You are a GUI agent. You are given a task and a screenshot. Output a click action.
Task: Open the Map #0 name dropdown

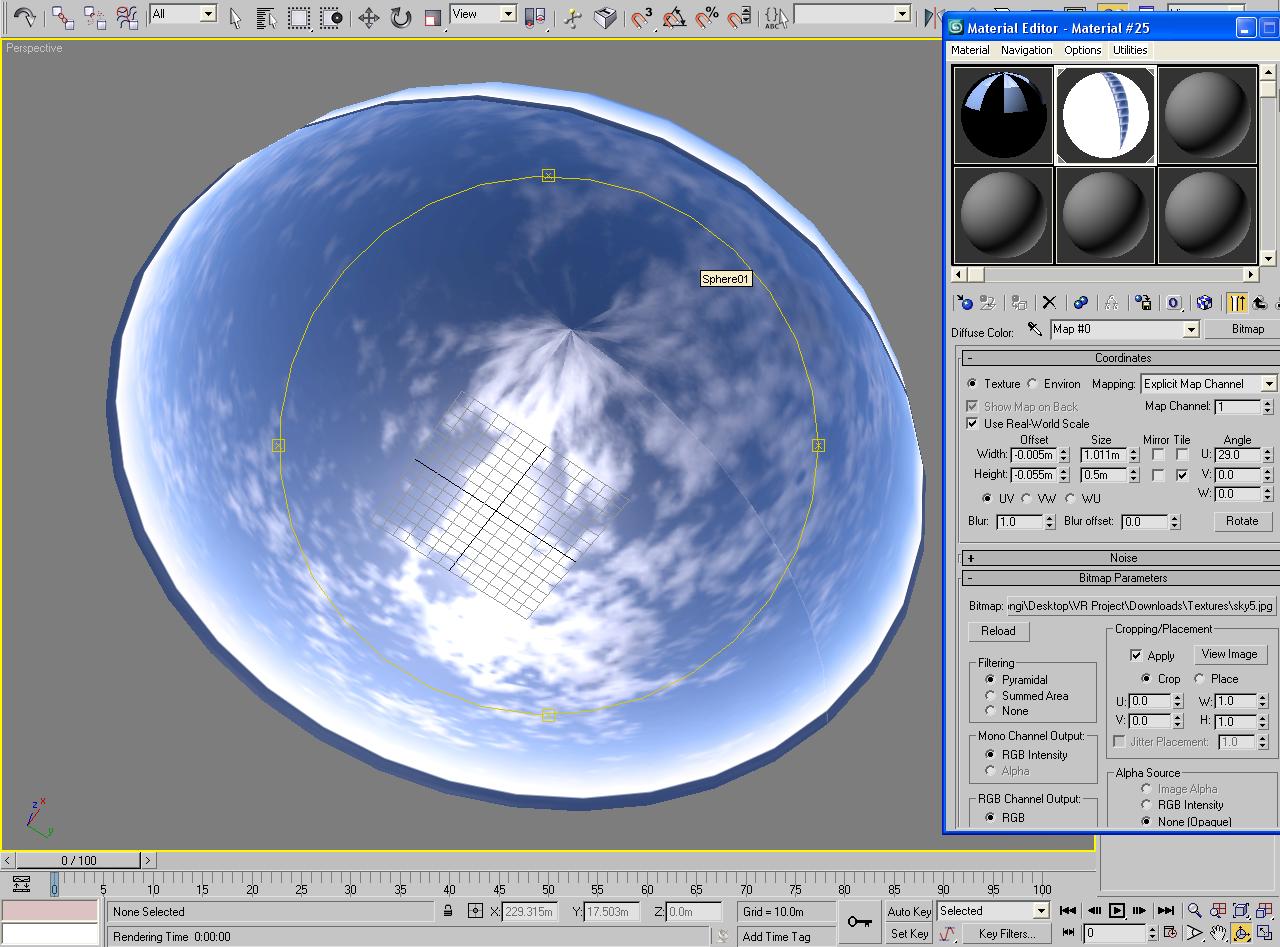(1191, 329)
